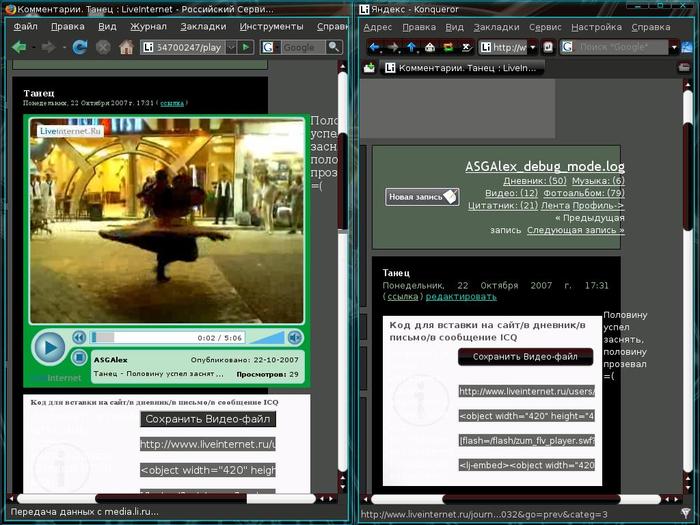Click Firefox forward arrow button
This screenshot has height=525, width=700.
pyautogui.click(x=48, y=47)
